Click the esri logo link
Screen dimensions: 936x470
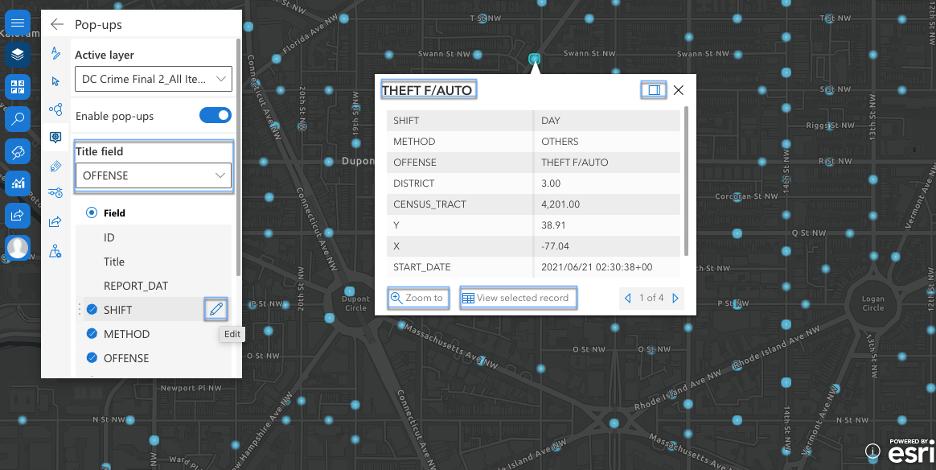911,452
